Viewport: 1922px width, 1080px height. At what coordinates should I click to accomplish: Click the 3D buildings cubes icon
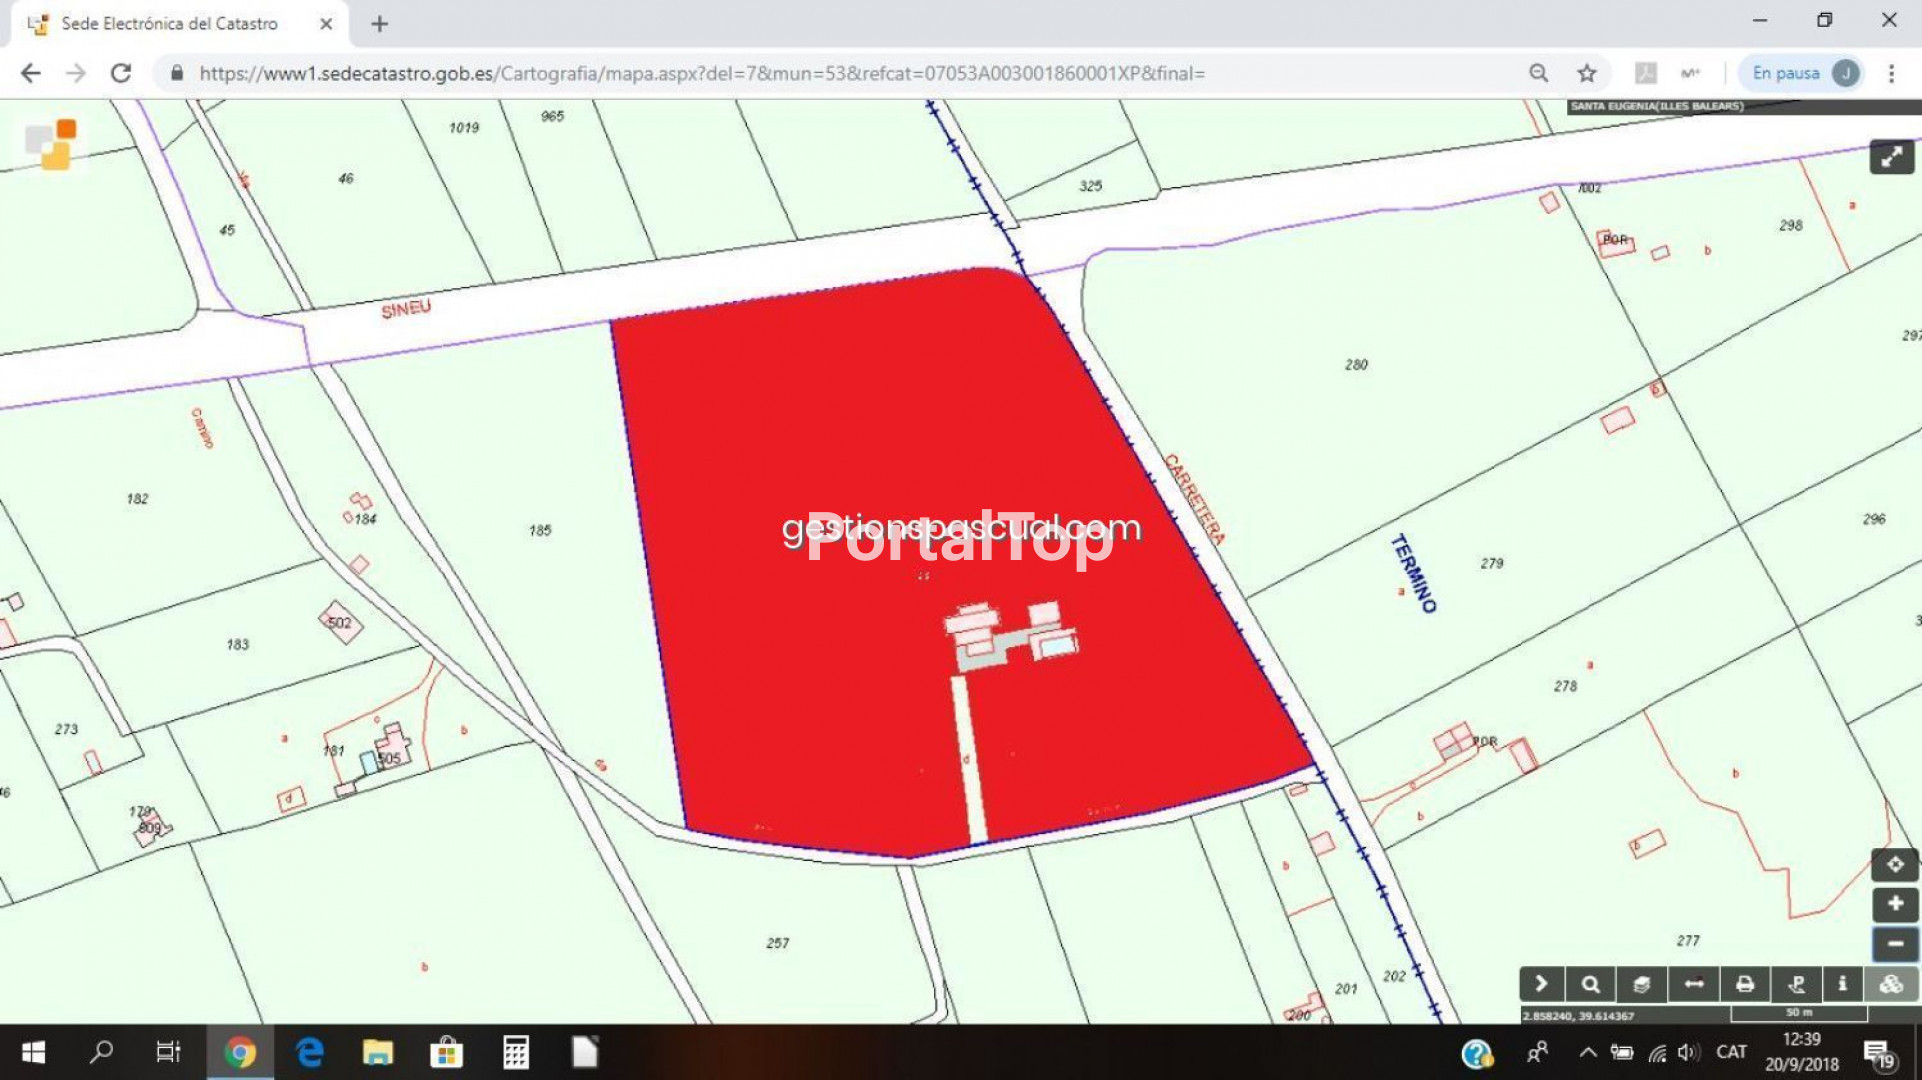1891,985
